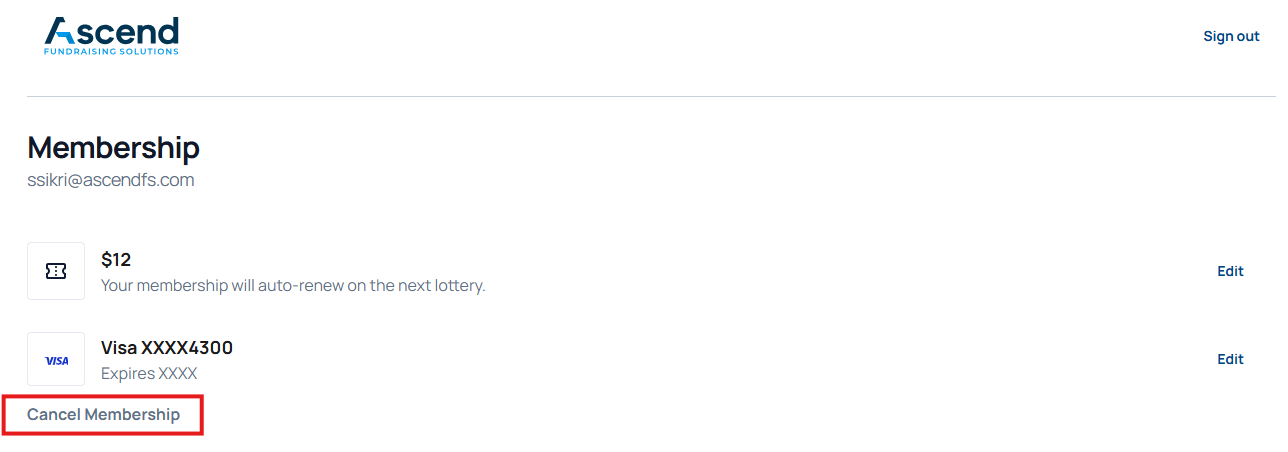Click the ticket icon beside $12
The image size is (1288, 452).
pyautogui.click(x=56, y=271)
